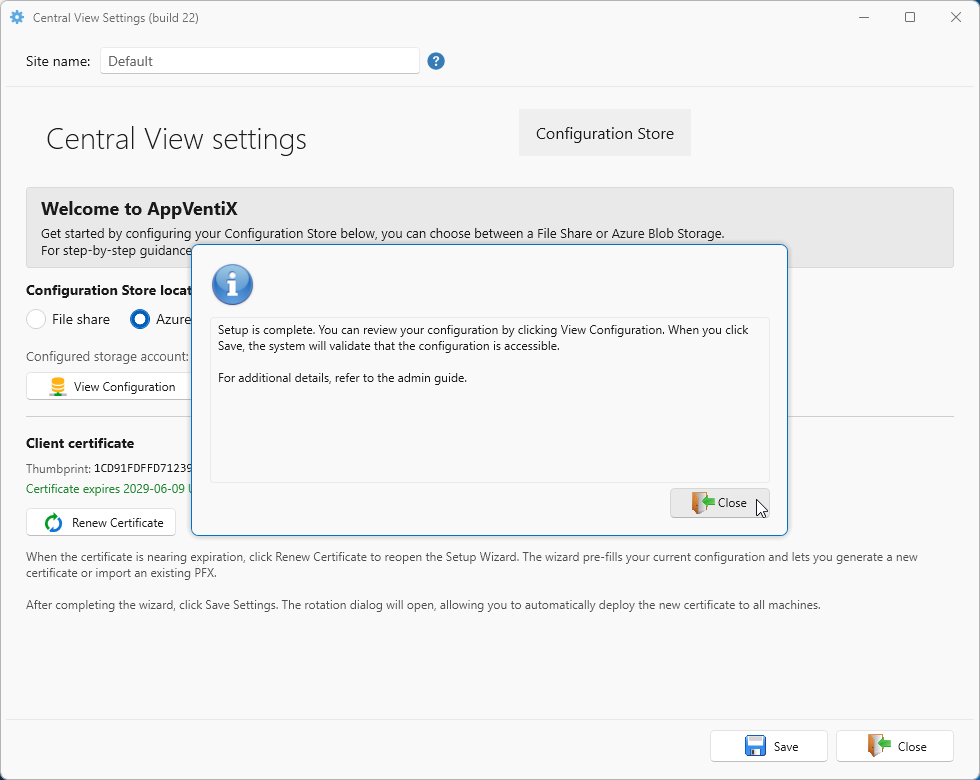The width and height of the screenshot is (980, 780).
Task: Click the door icon on the bottom Close button
Action: [879, 746]
